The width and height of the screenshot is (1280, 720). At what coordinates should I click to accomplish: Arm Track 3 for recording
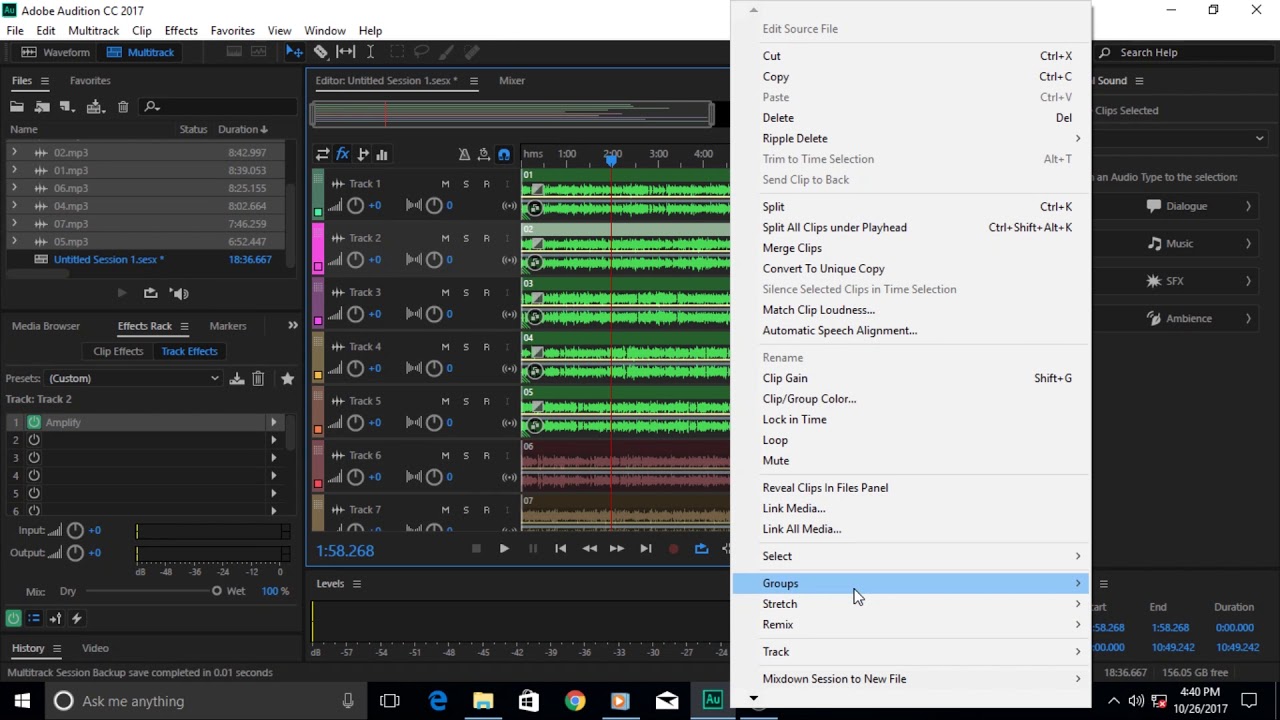click(x=487, y=292)
